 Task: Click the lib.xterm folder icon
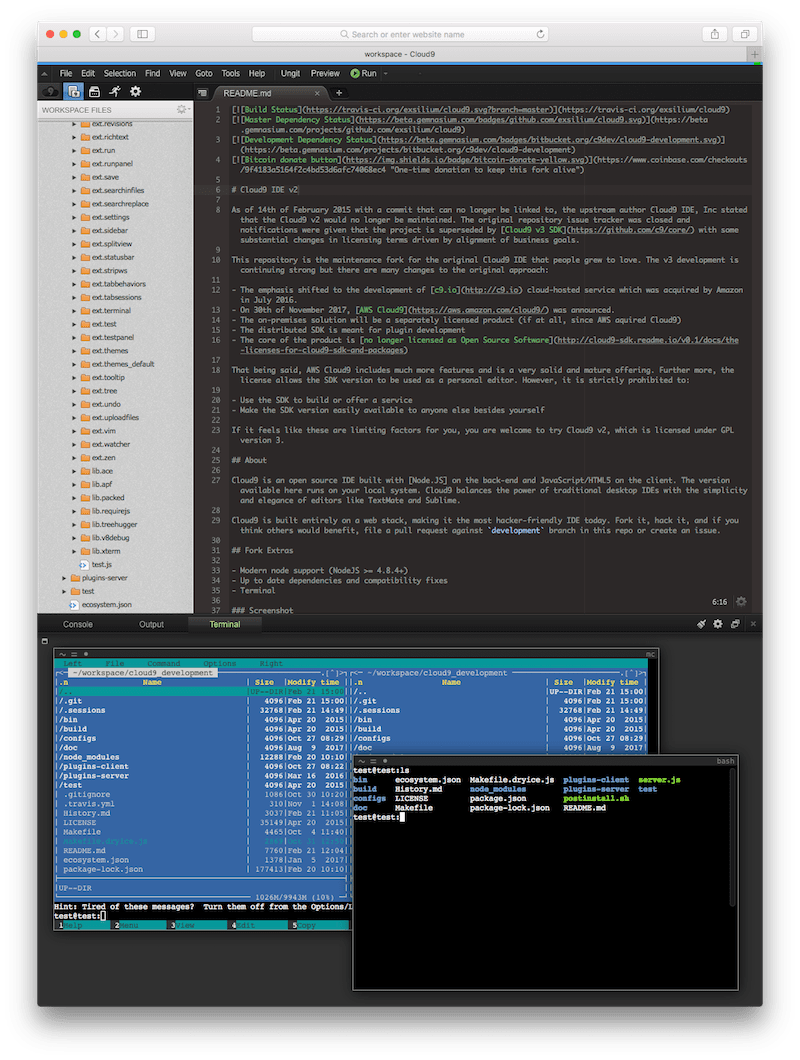[x=85, y=551]
